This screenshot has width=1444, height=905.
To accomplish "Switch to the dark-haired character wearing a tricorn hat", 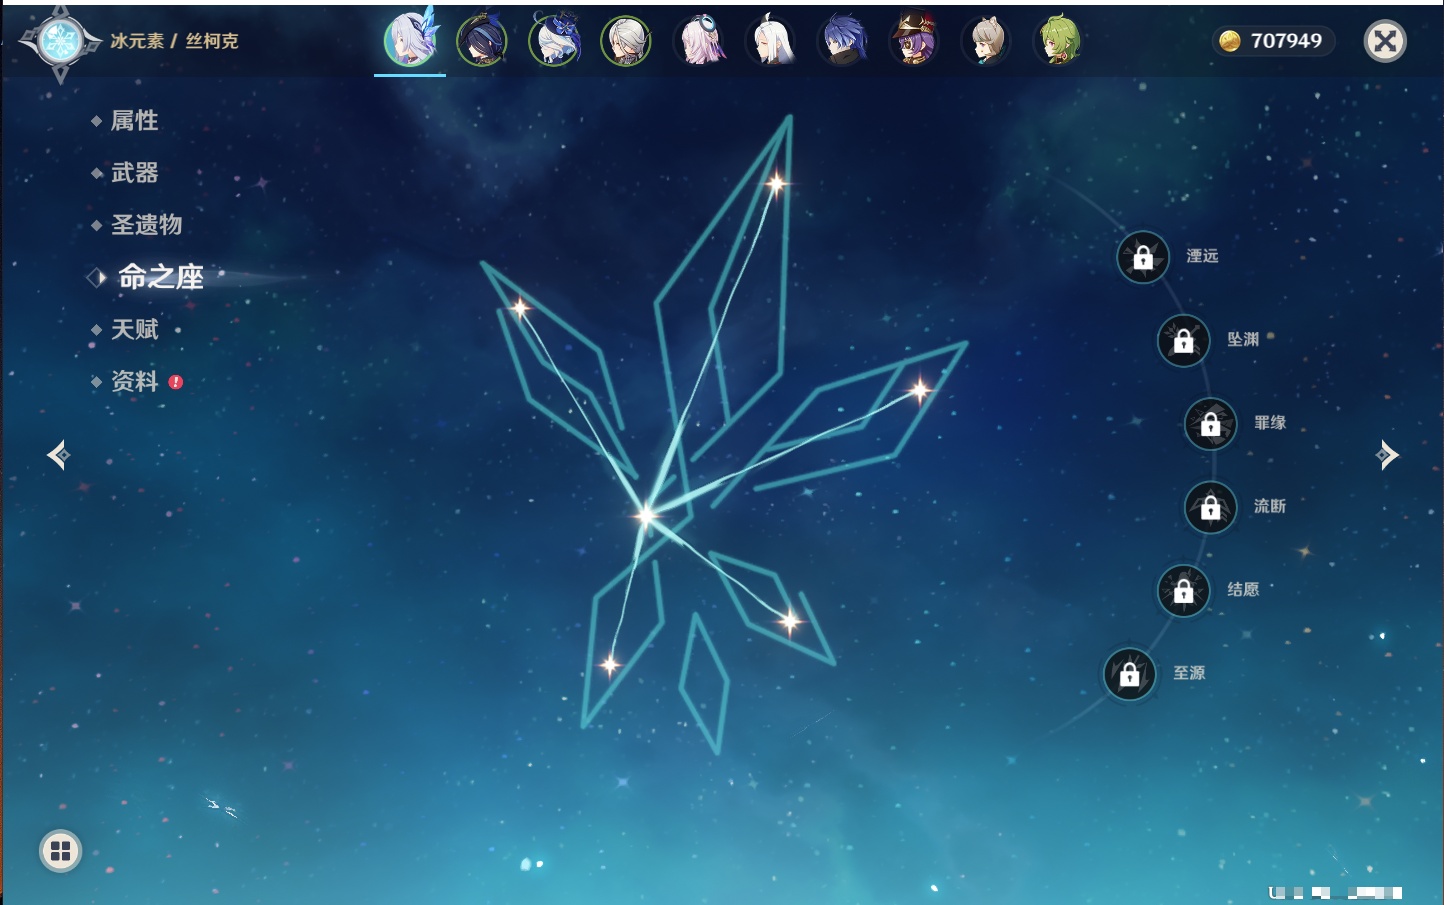I will [482, 41].
